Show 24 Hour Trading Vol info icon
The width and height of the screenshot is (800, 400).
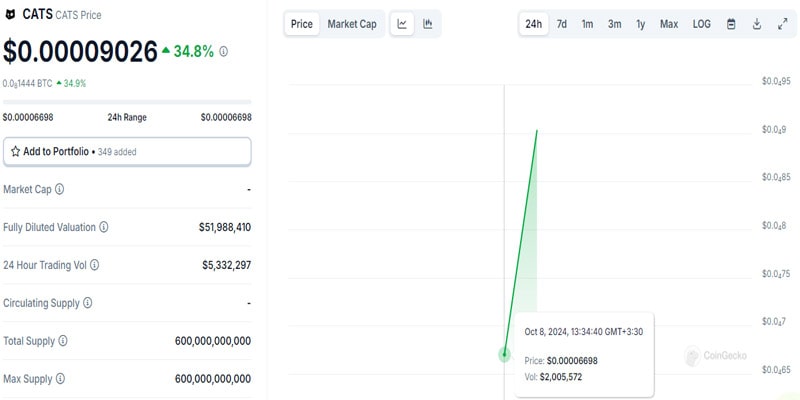[x=94, y=265]
